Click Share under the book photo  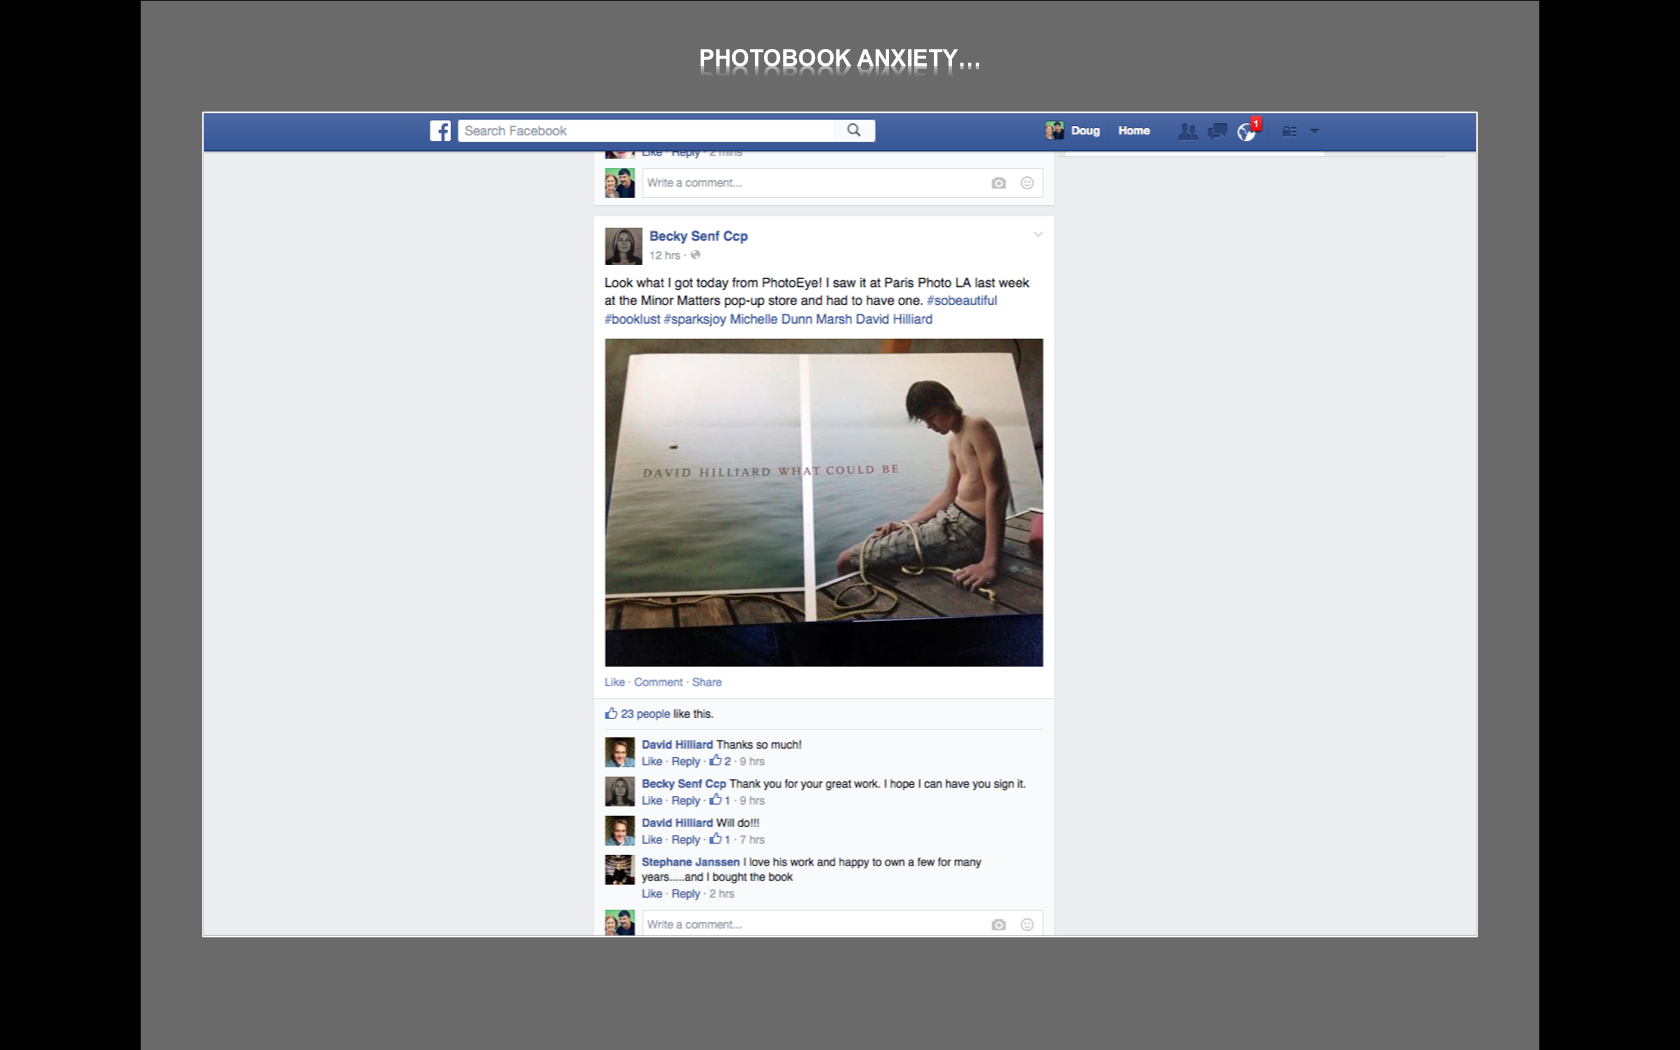click(706, 682)
